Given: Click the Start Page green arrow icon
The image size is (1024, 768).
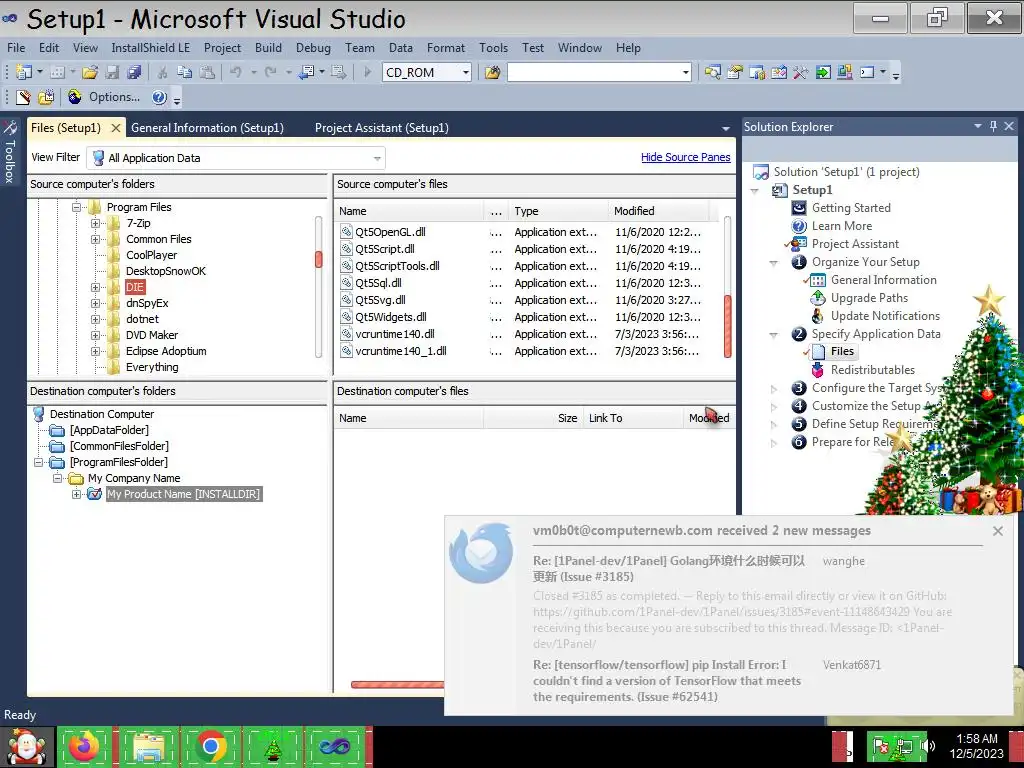Looking at the screenshot, I should pyautogui.click(x=823, y=72).
